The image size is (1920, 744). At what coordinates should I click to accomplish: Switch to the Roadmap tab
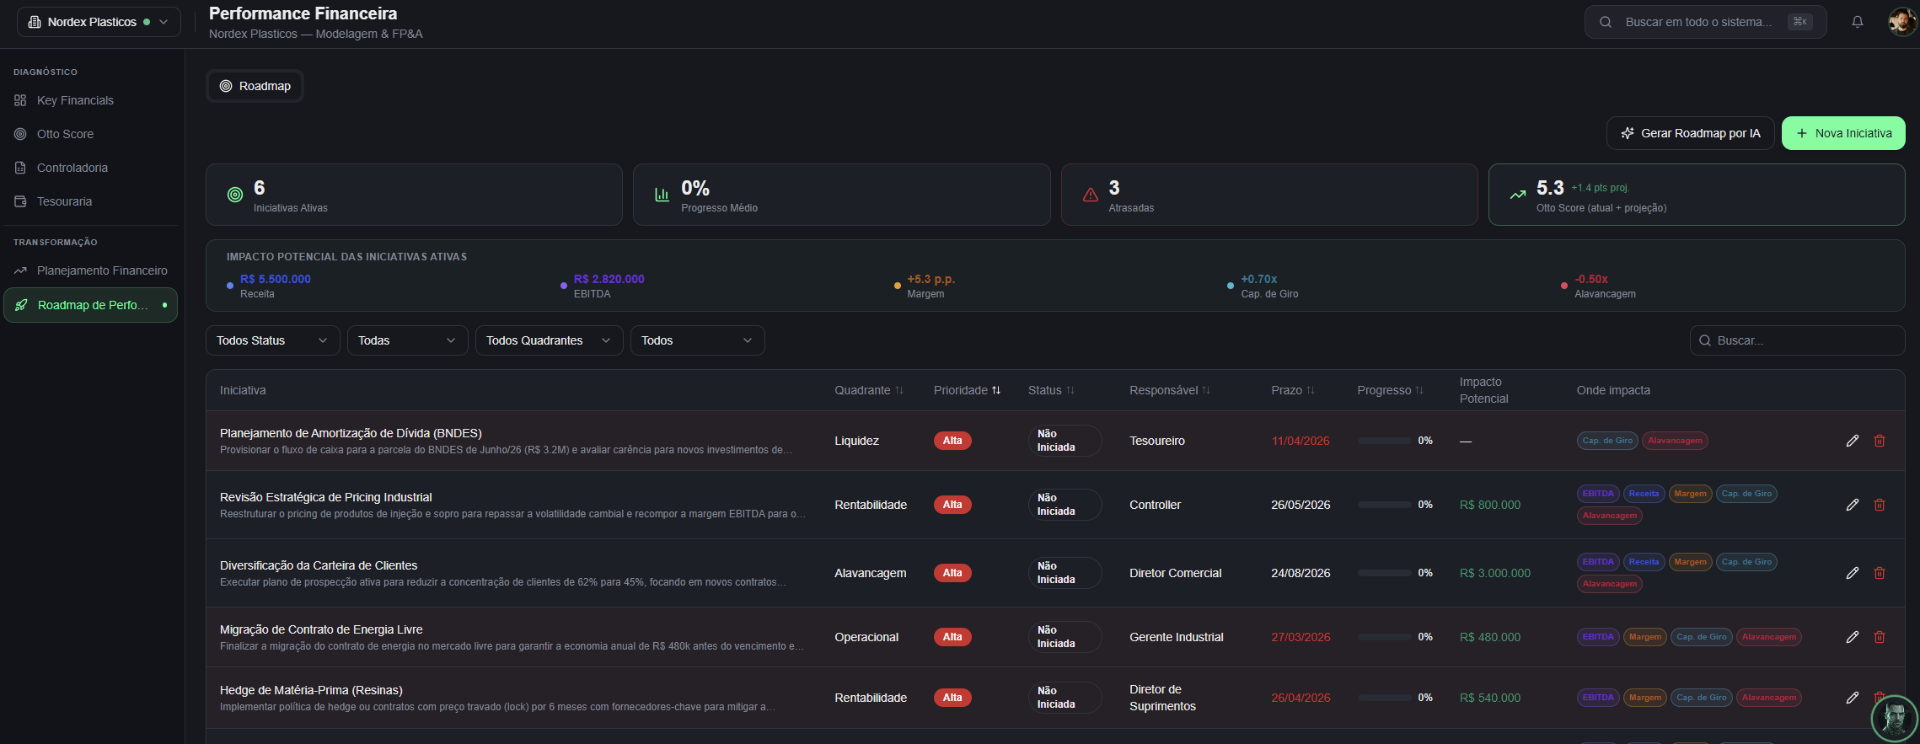click(255, 86)
